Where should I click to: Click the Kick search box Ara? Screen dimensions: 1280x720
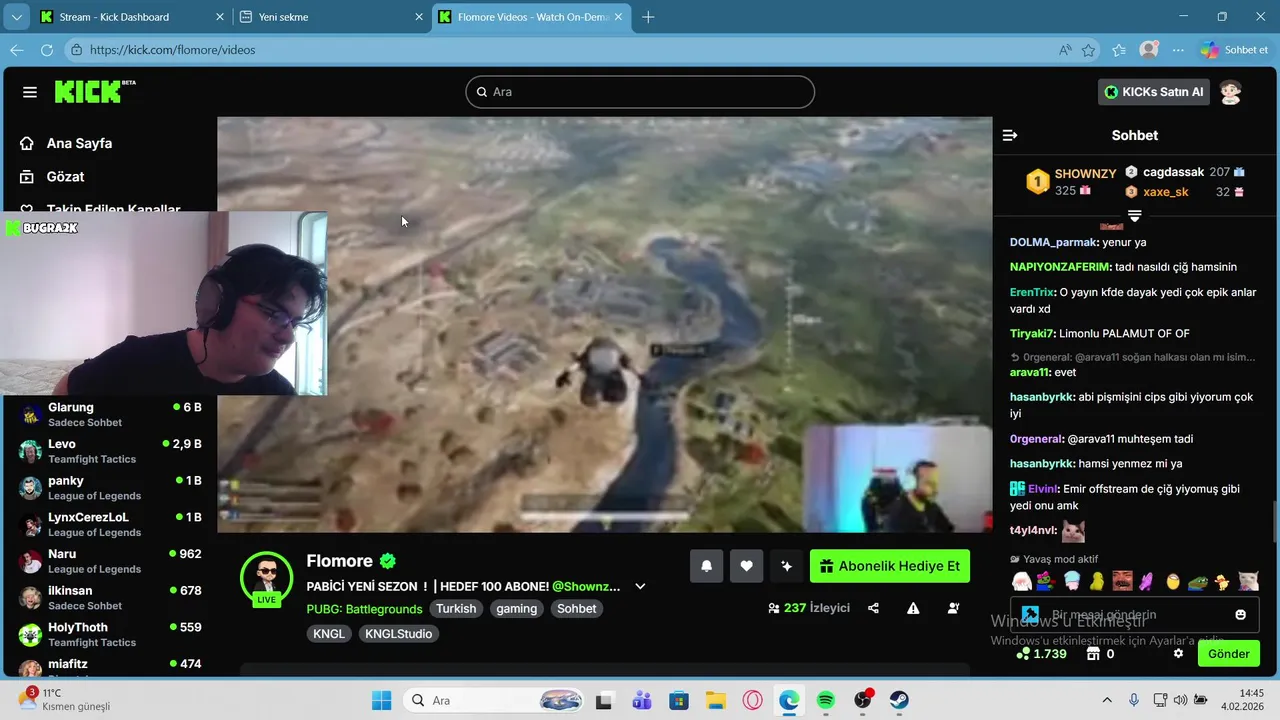(640, 92)
